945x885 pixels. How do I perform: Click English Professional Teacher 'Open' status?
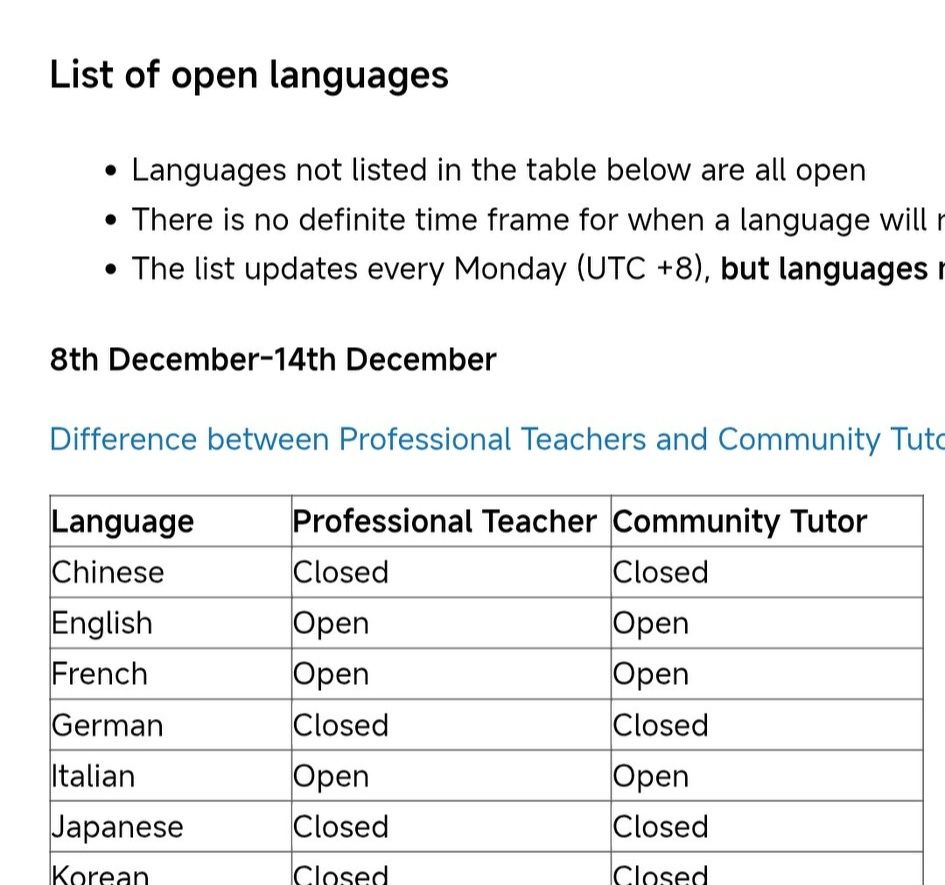331,624
